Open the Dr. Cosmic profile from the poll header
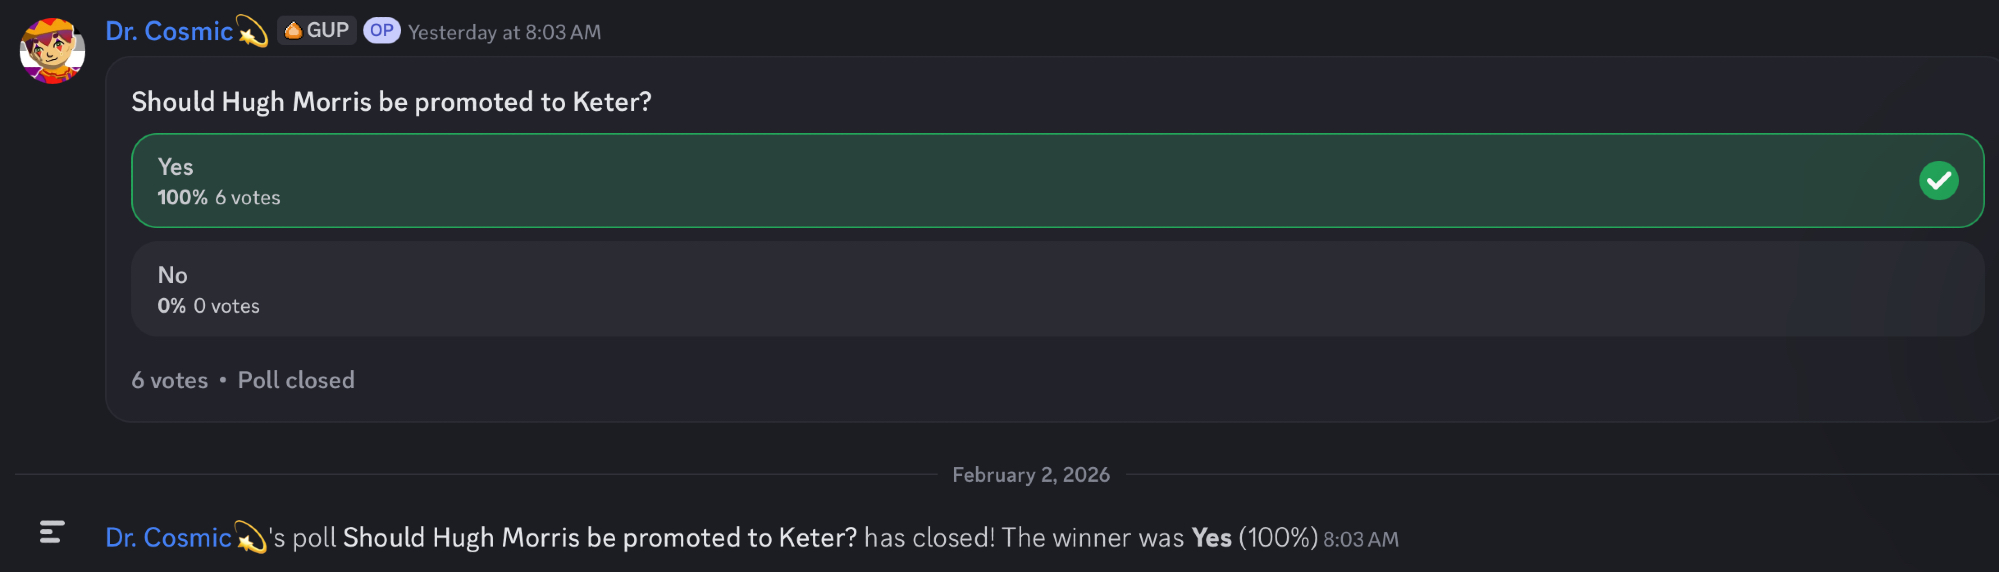Image resolution: width=1999 pixels, height=572 pixels. (x=169, y=32)
